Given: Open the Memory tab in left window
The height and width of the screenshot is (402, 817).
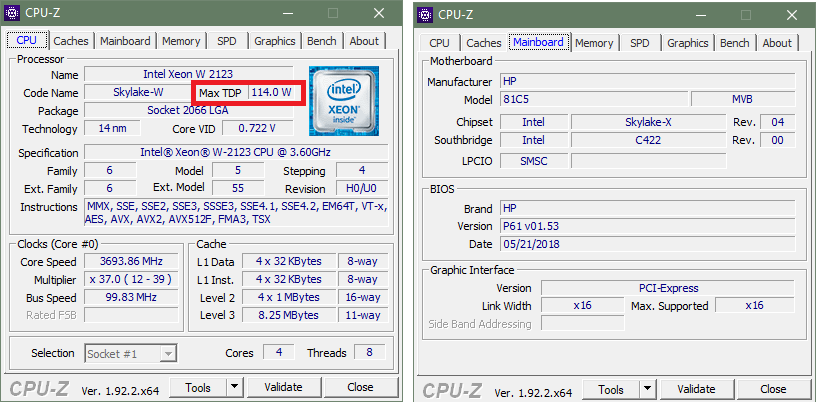Looking at the screenshot, I should point(181,41).
